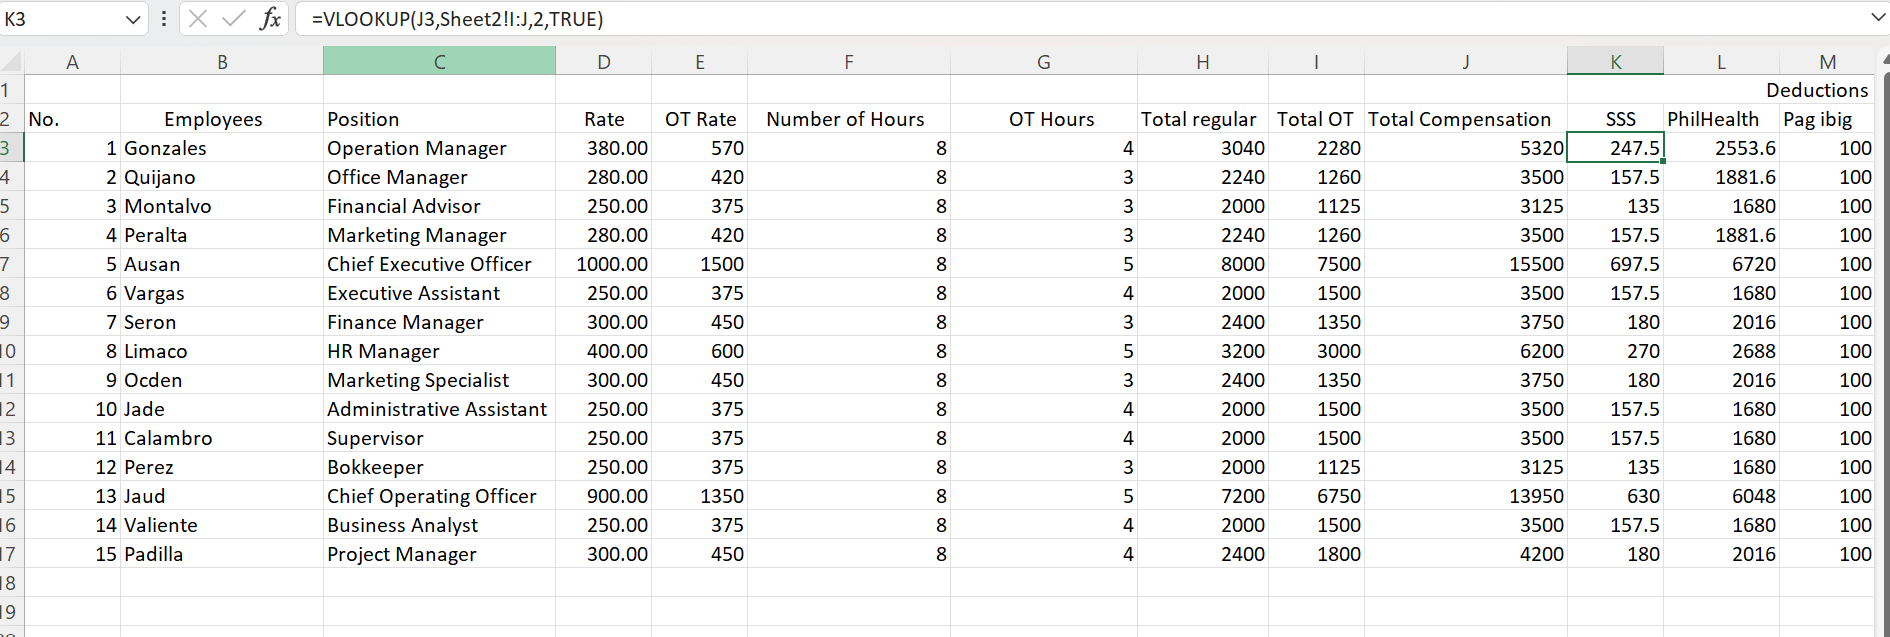Expand the formula bar with the chevron

[x=1877, y=18]
